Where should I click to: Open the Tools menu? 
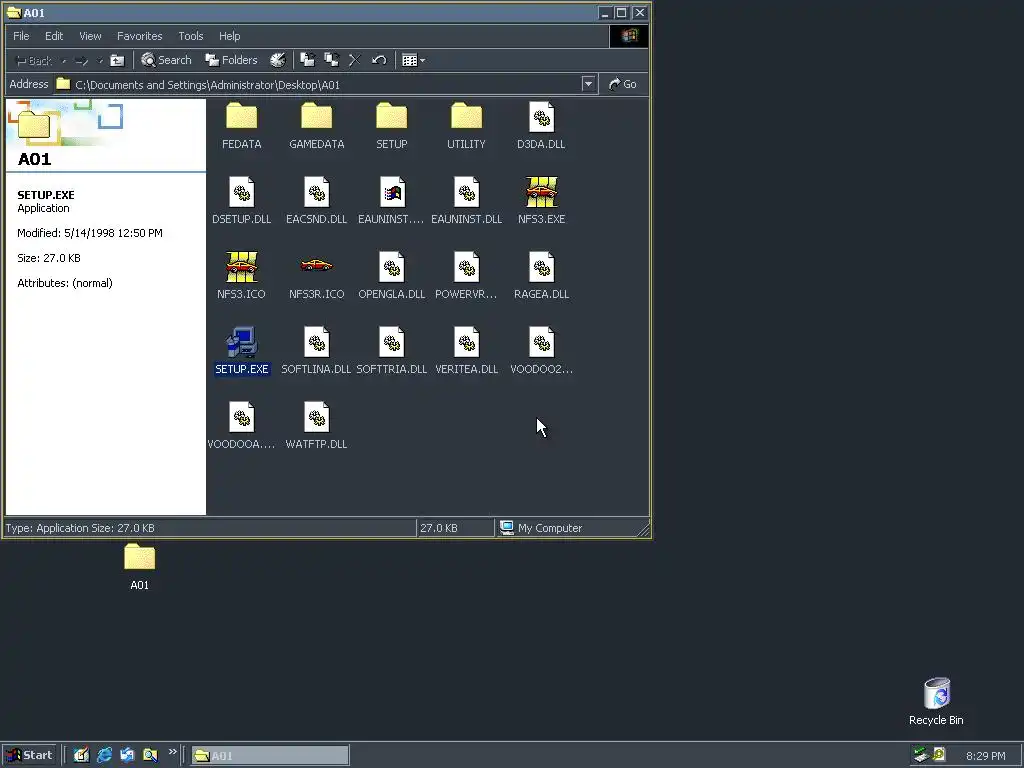191,36
